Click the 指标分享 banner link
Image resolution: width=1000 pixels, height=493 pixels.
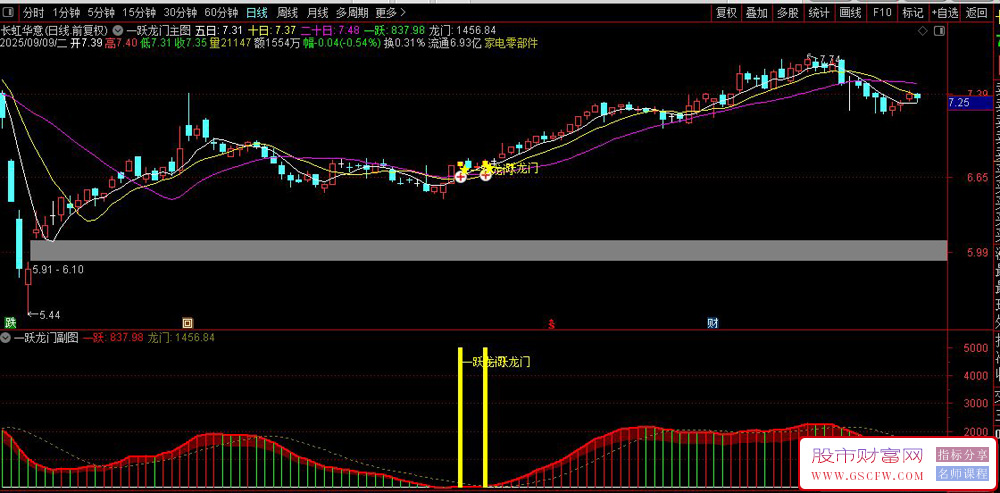click(x=962, y=455)
